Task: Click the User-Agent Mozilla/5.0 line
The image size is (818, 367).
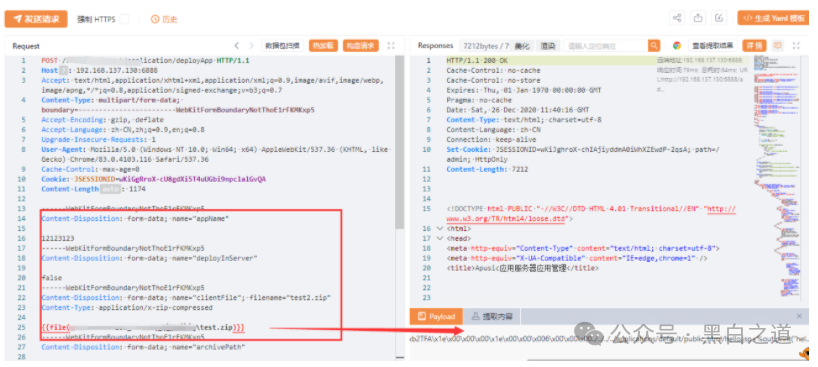Action: pos(216,154)
